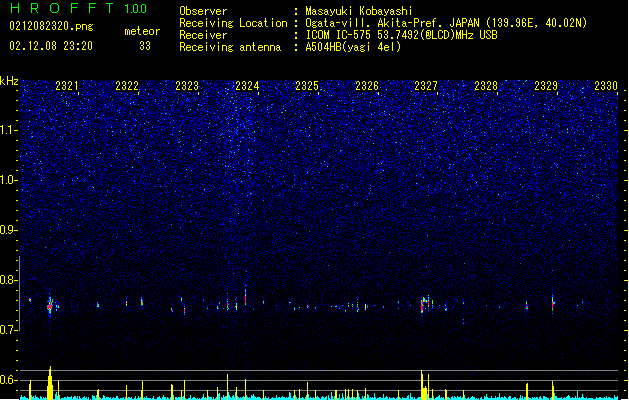Click the date stamp 02.12.08 23:20
The image size is (629, 400).
tap(51, 46)
